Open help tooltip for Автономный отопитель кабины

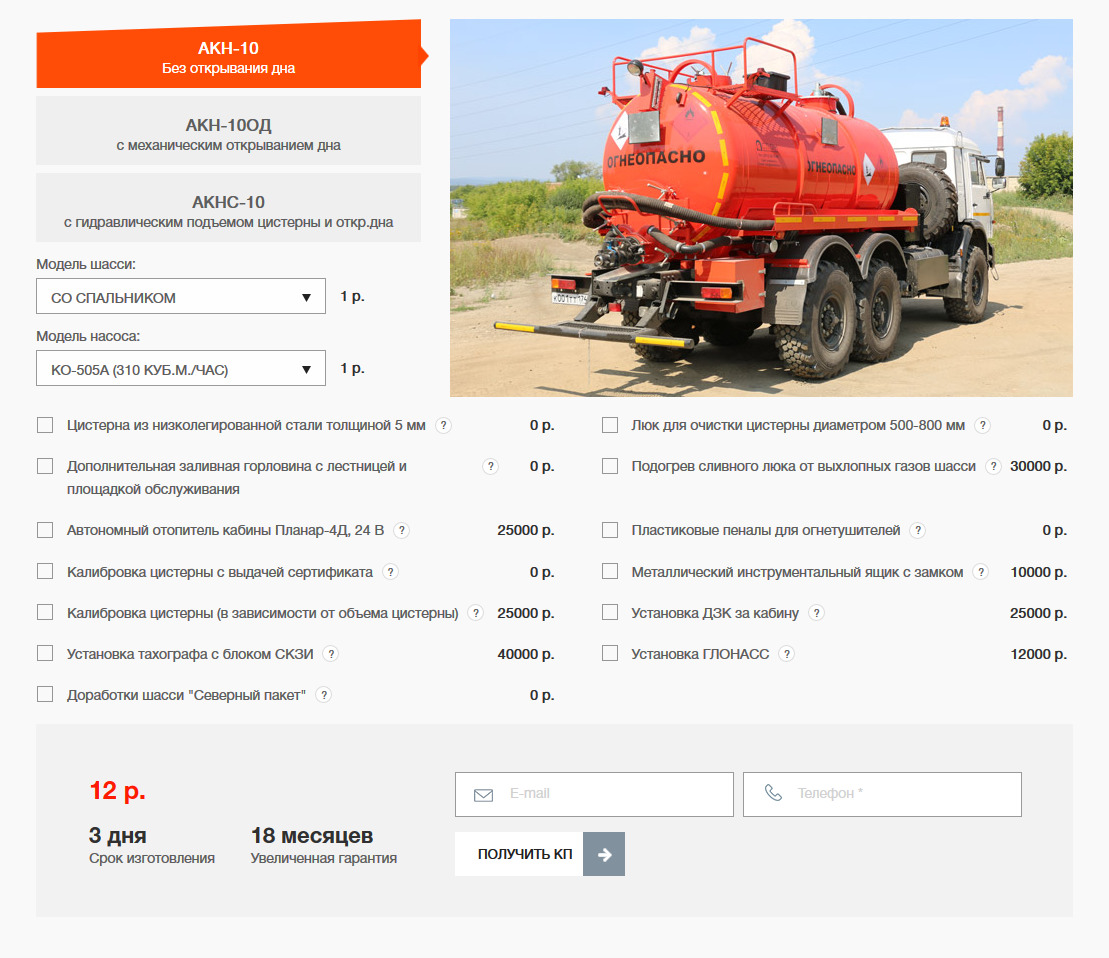point(402,530)
